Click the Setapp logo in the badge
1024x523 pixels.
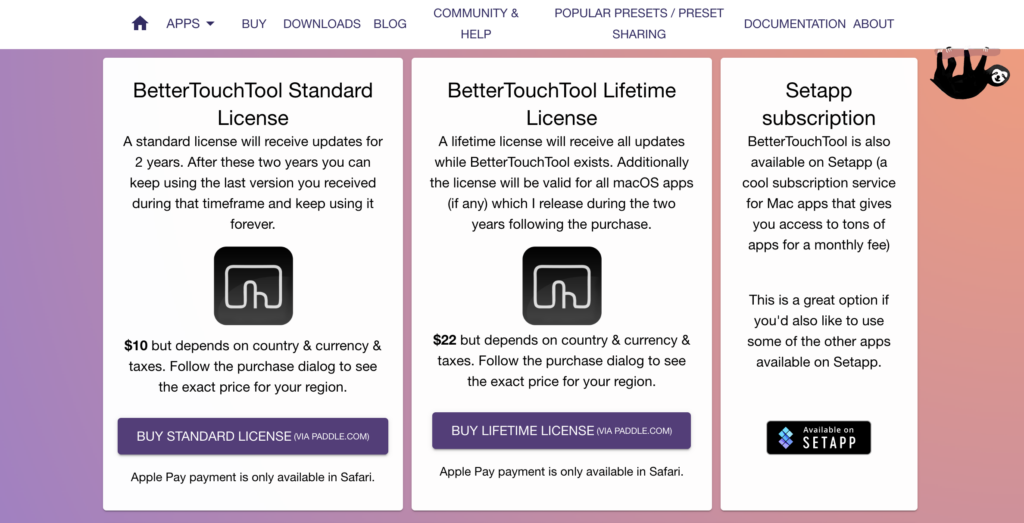786,437
